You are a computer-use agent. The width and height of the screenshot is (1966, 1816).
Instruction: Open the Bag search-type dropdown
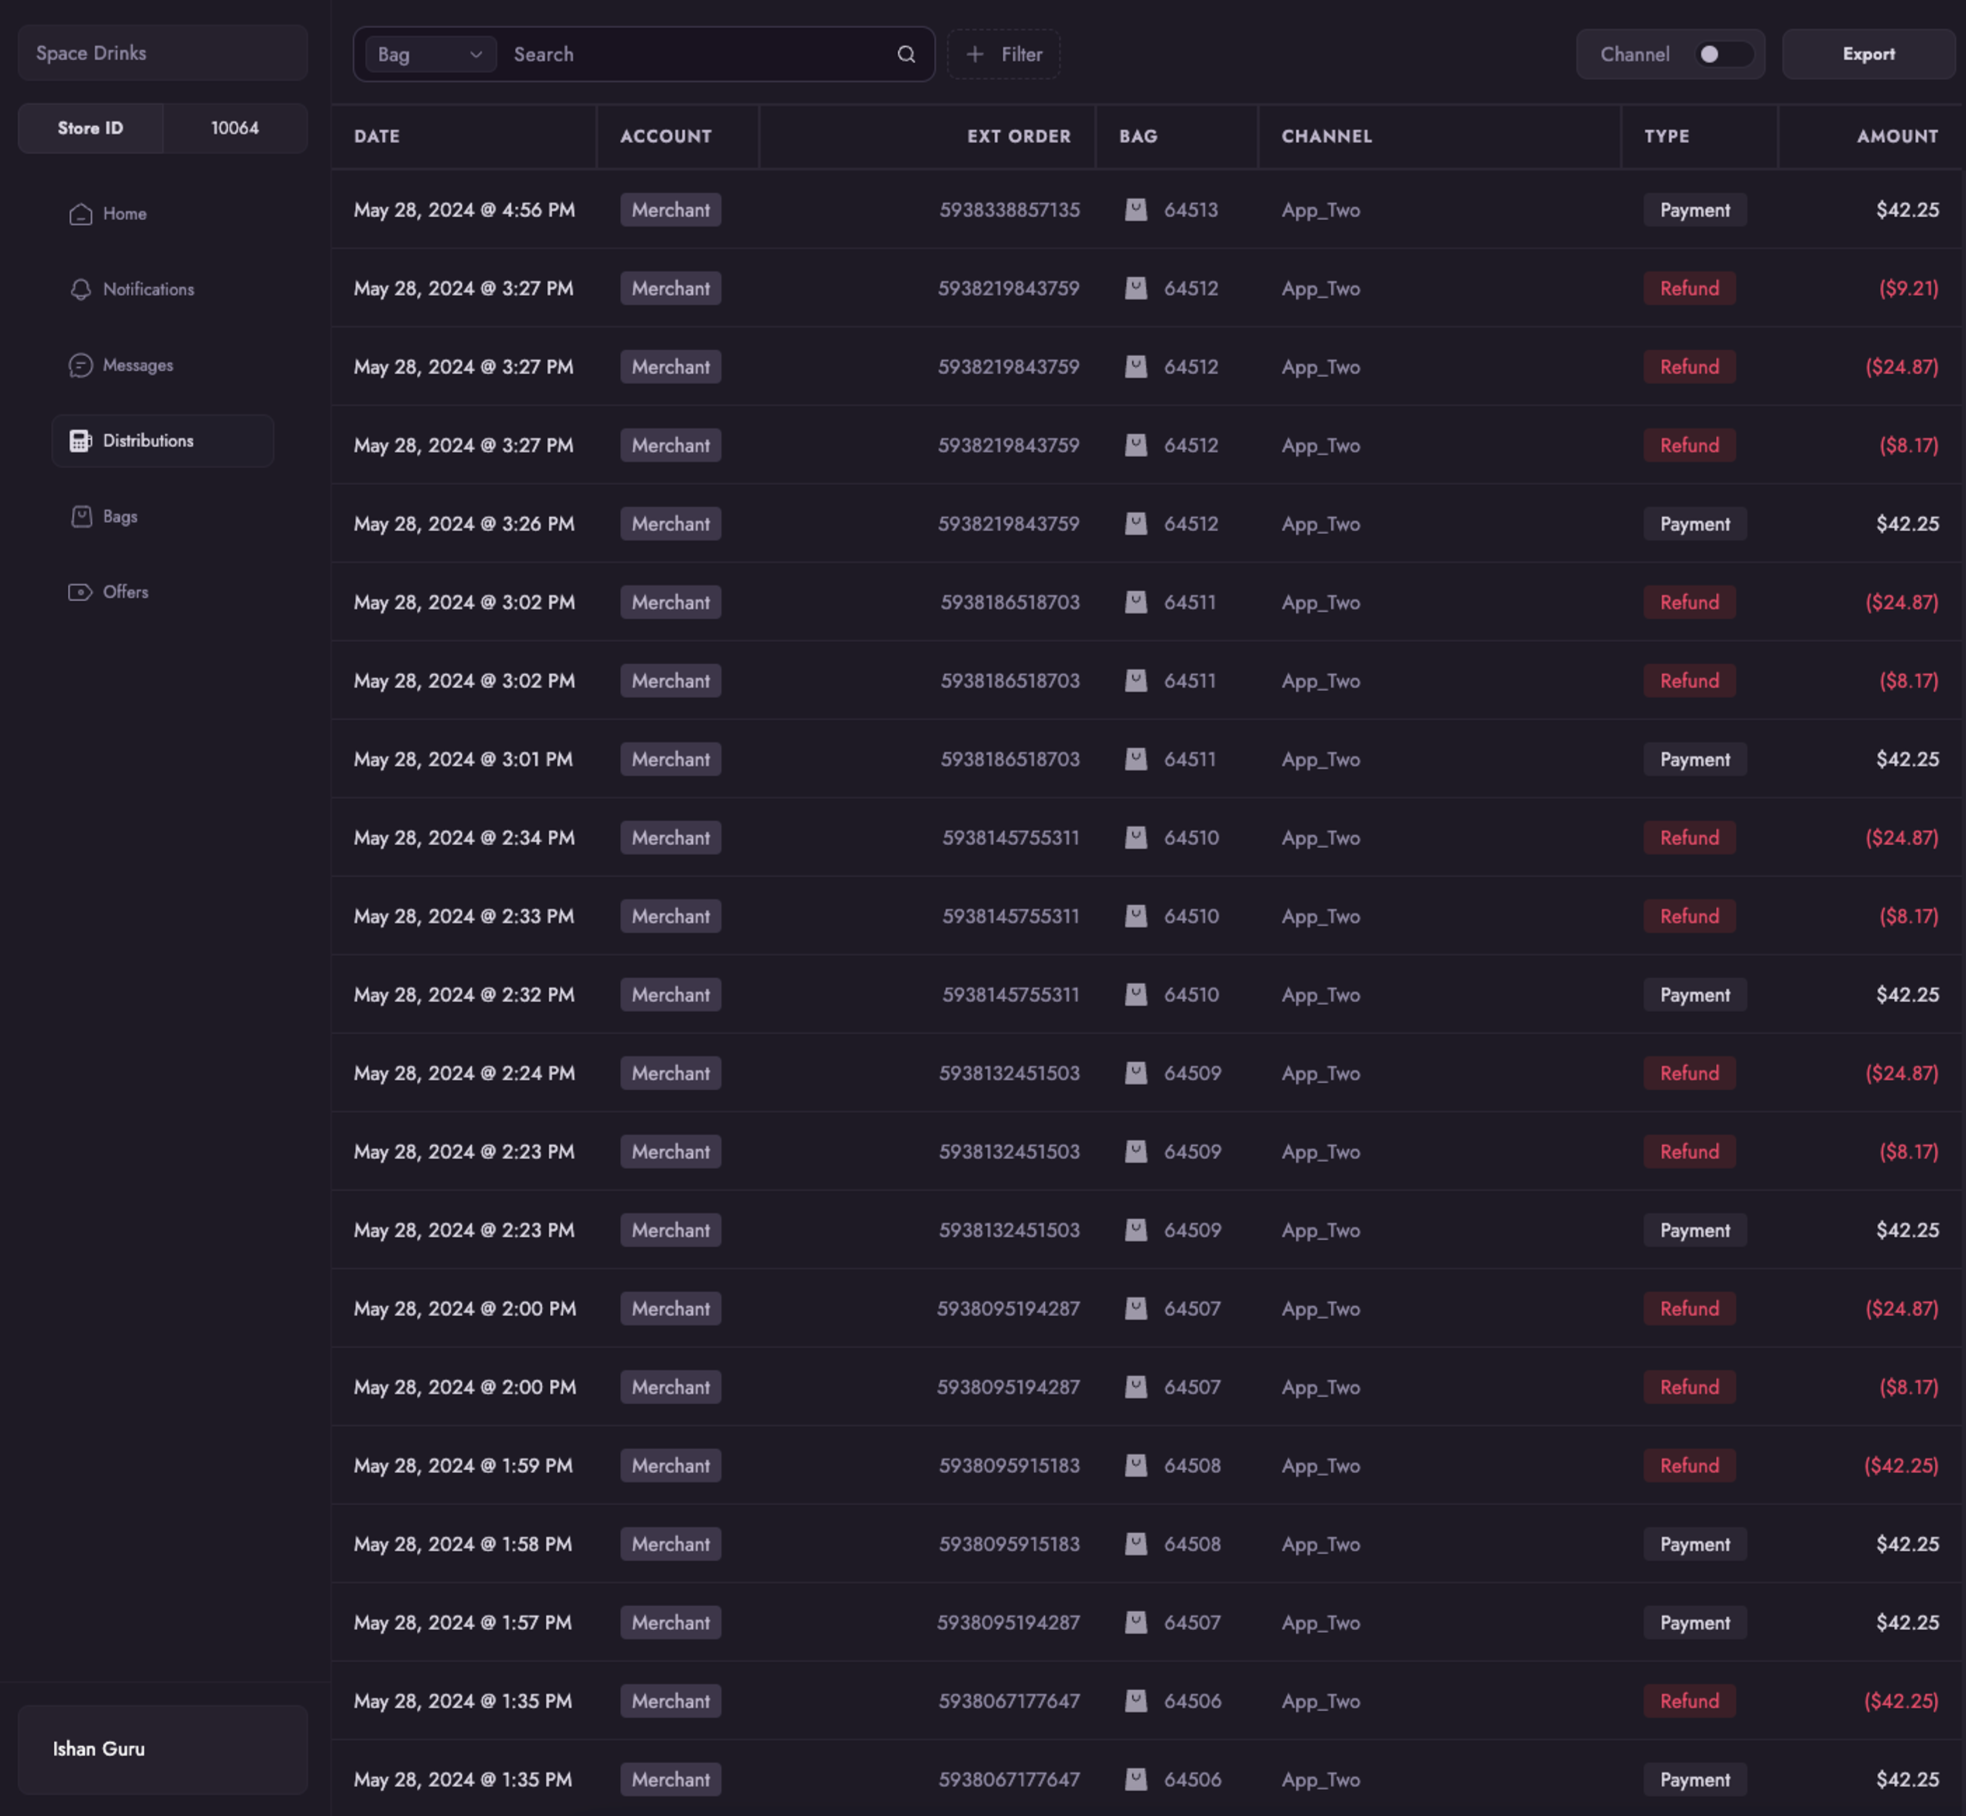[430, 55]
